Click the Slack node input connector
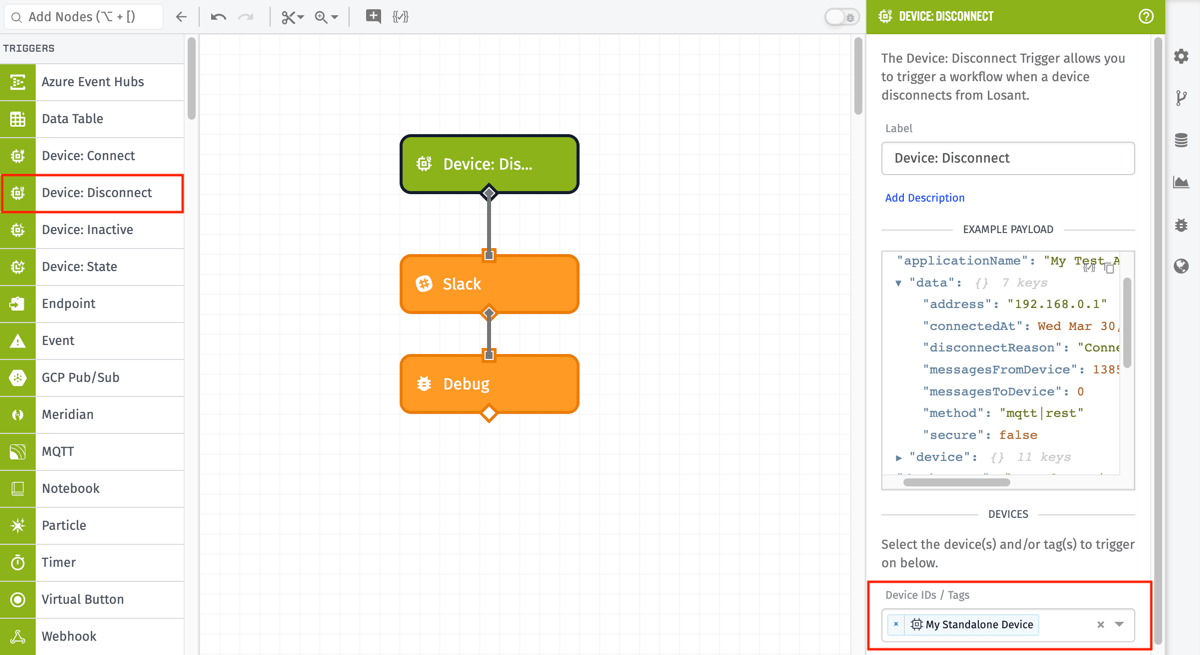The height and width of the screenshot is (655, 1200). pos(489,255)
